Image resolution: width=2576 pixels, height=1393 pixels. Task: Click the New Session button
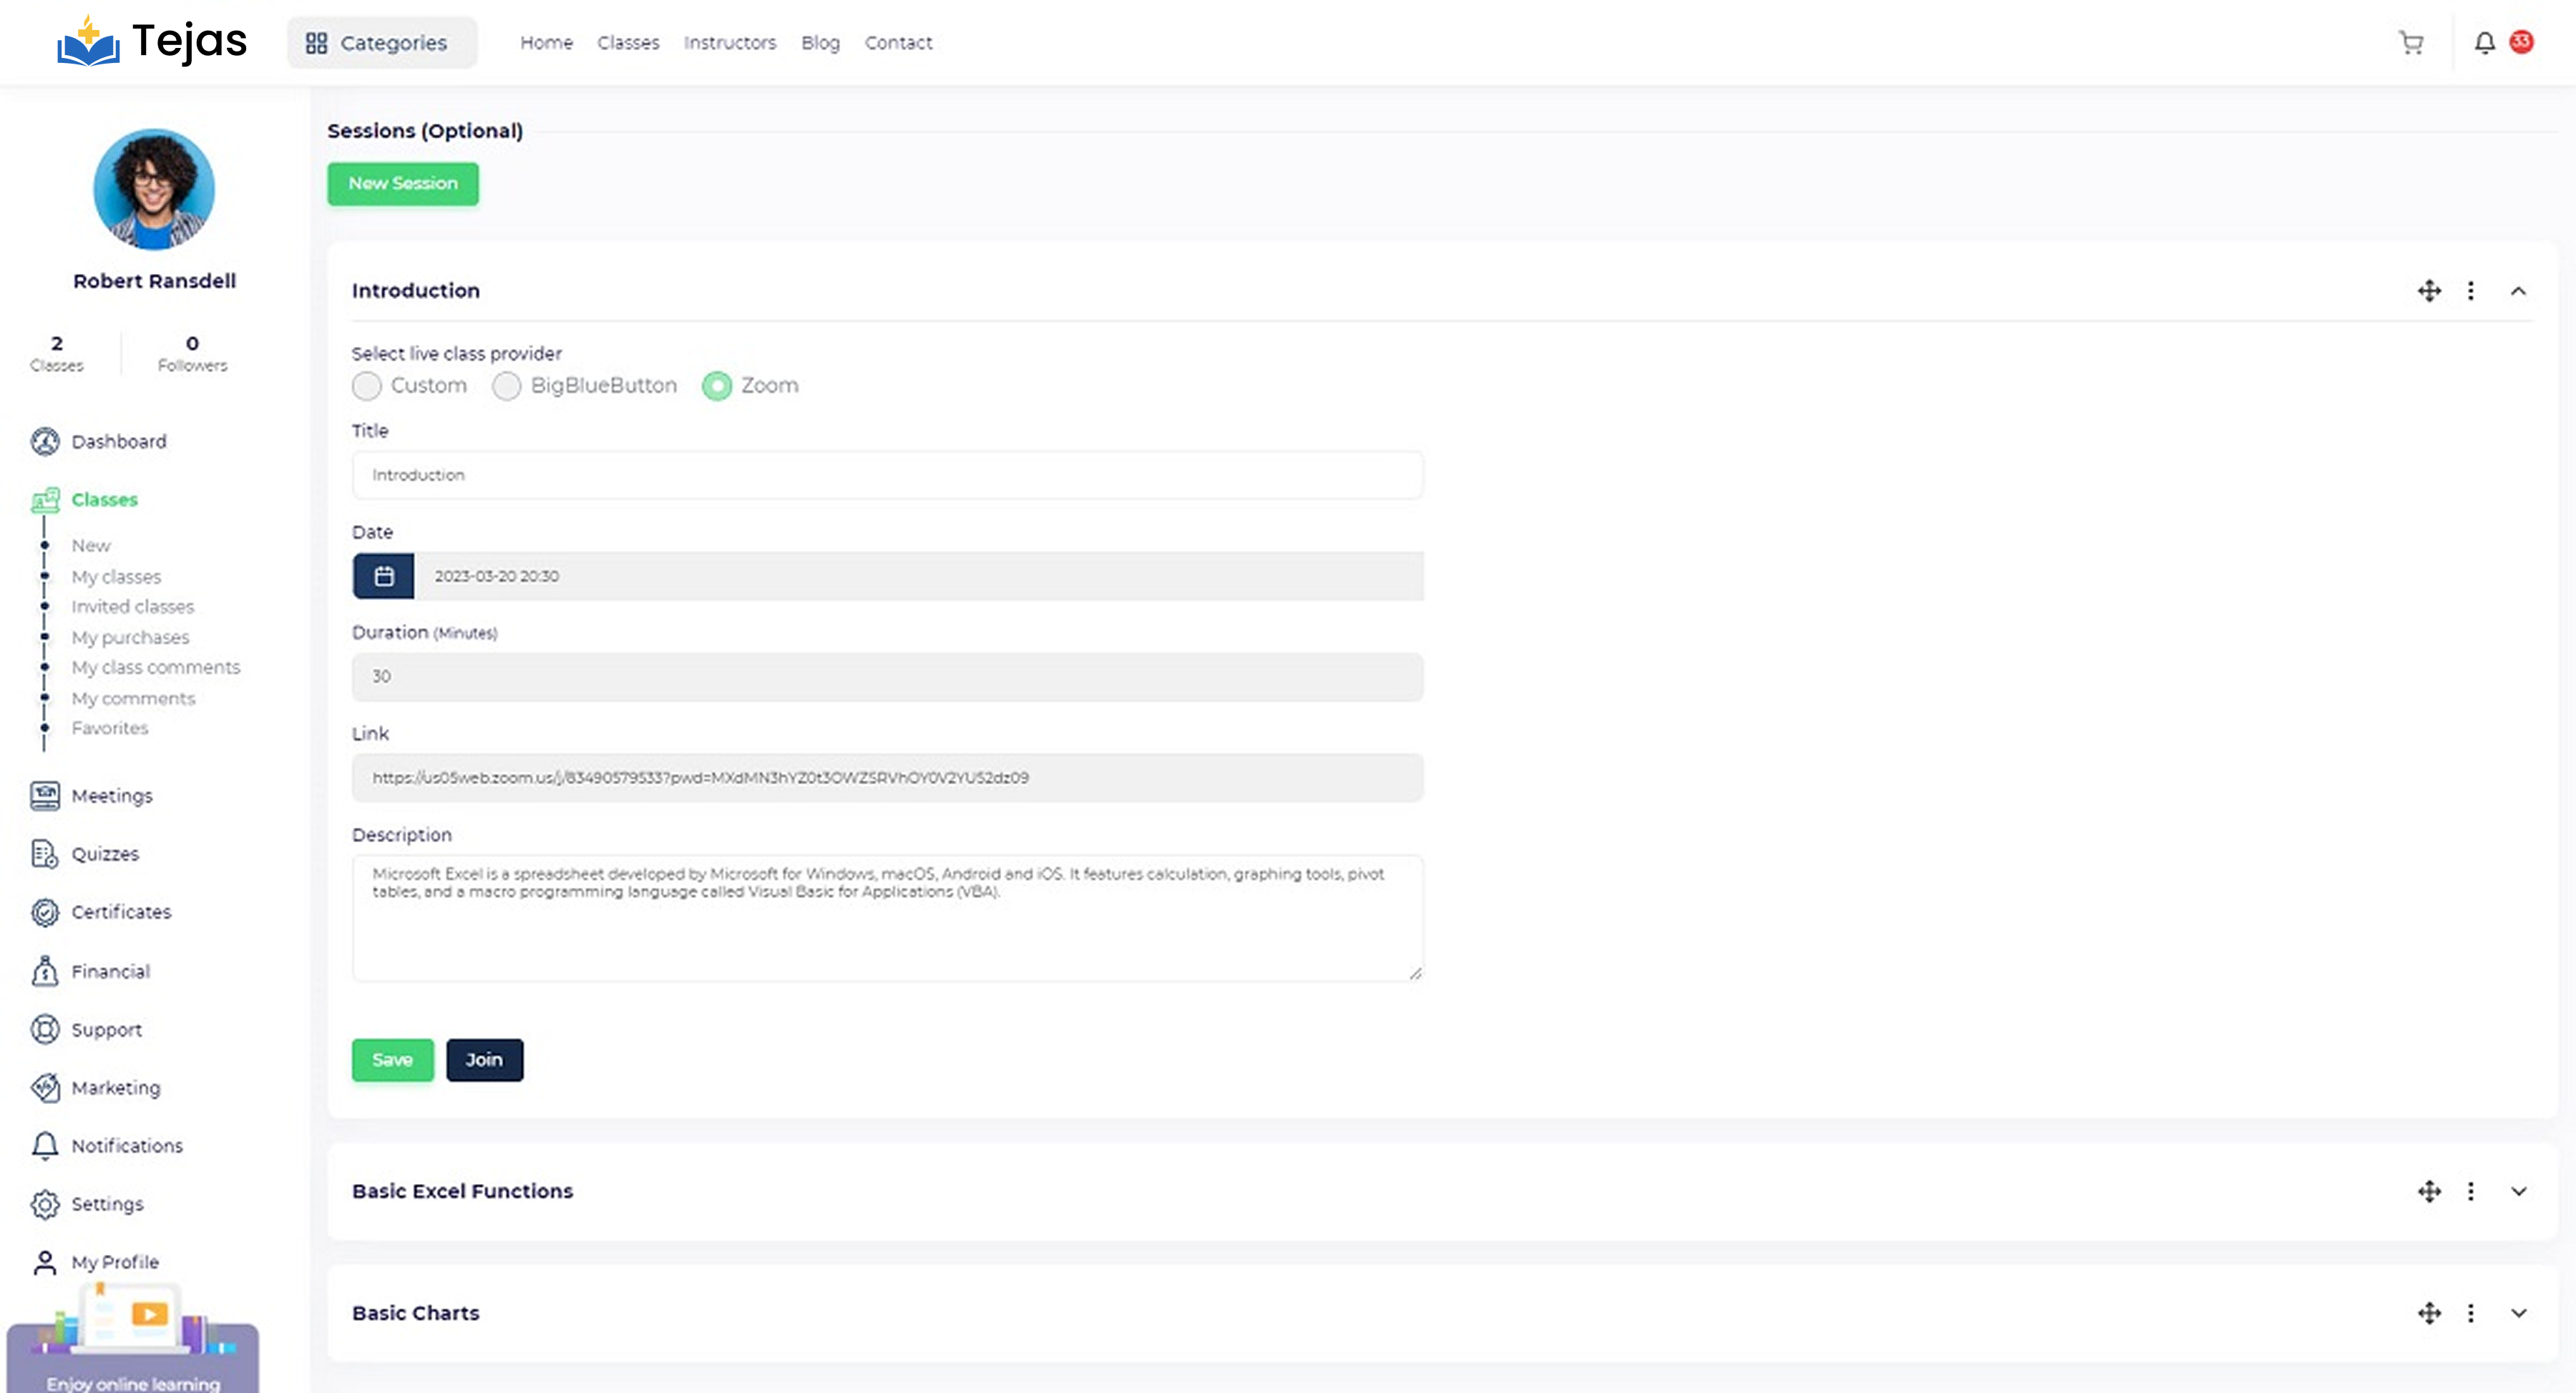402,184
